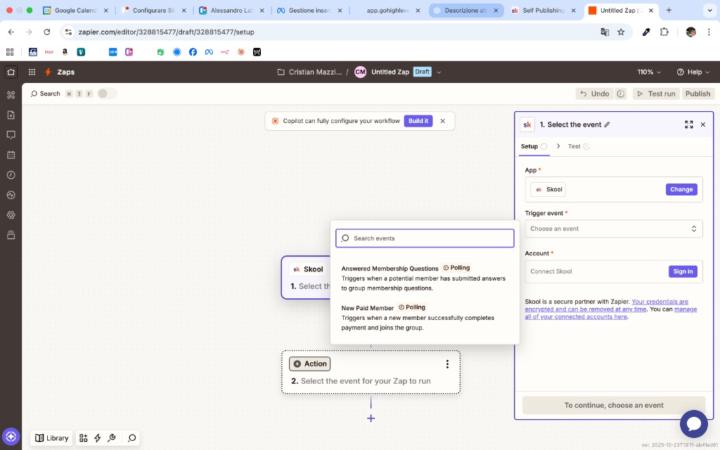Open the versions icon in left sidebar
Viewport: 720px width, 450px height.
tap(11, 235)
